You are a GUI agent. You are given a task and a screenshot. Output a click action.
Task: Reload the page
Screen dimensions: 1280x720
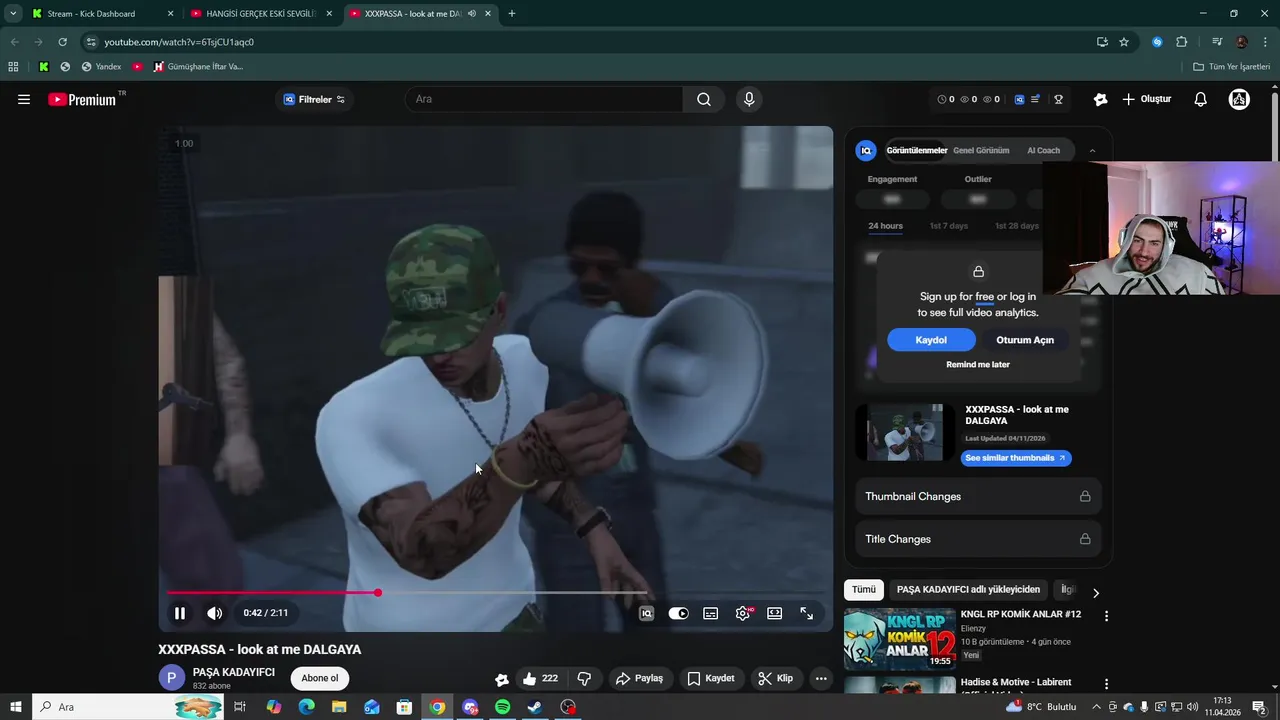click(62, 42)
